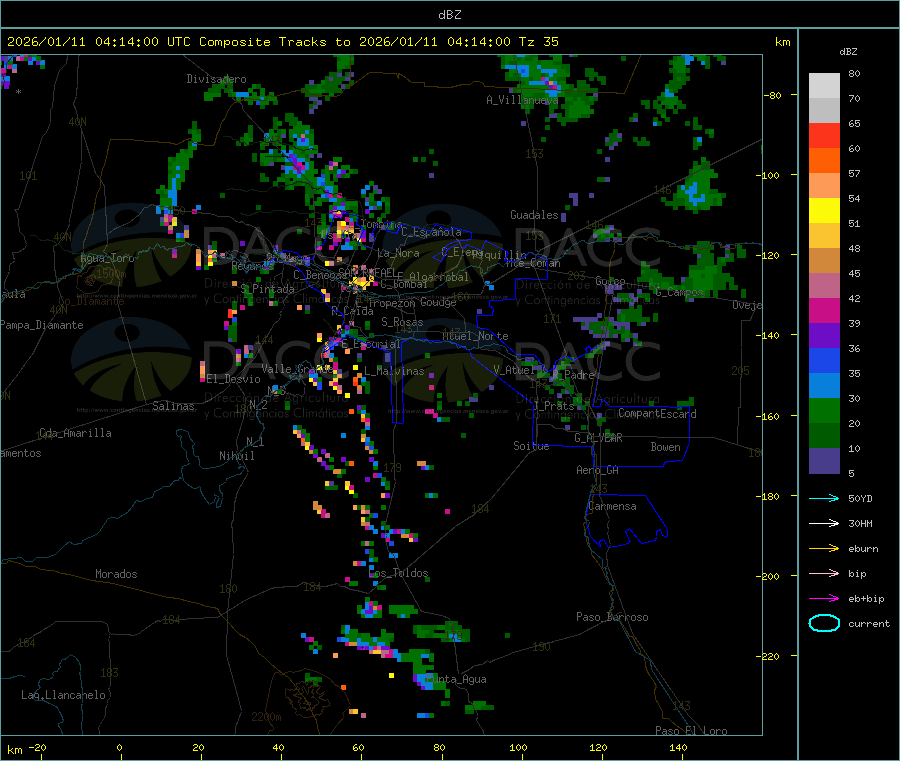Image resolution: width=900 pixels, height=761 pixels.
Task: Click the 'CompantEscard' map label
Action: (657, 414)
